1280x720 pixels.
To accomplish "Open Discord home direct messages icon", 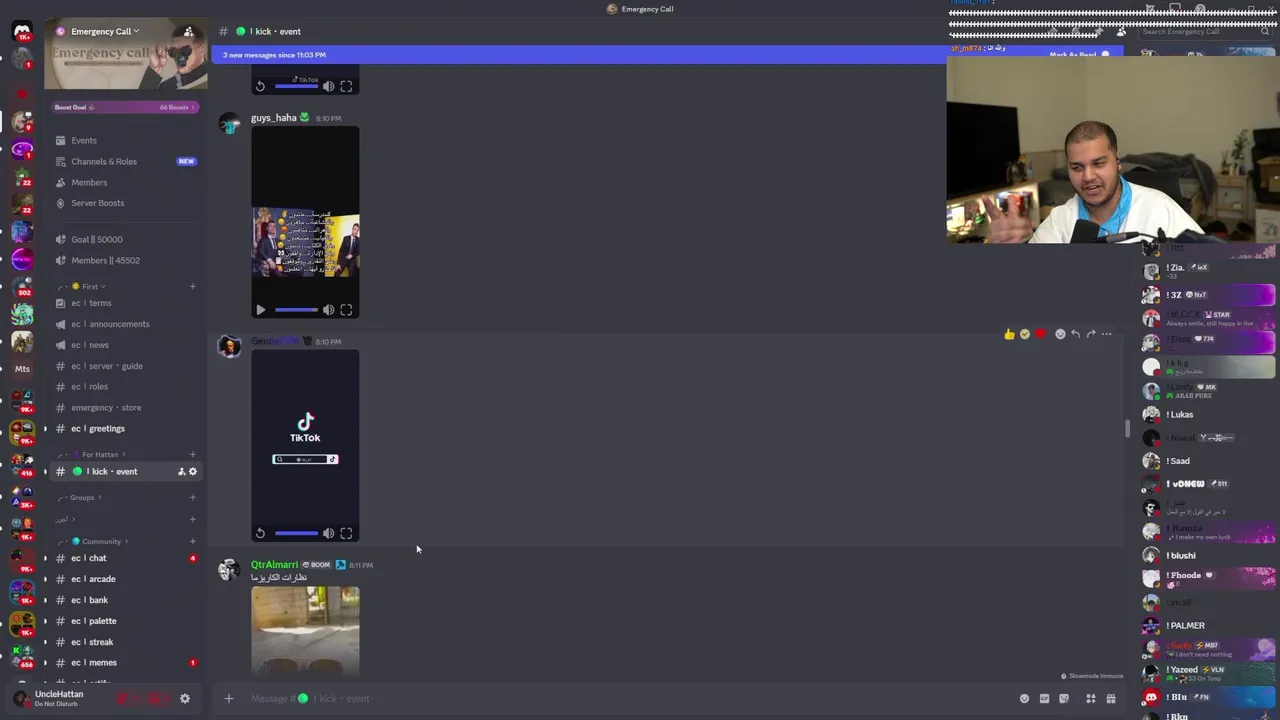I will (x=22, y=32).
